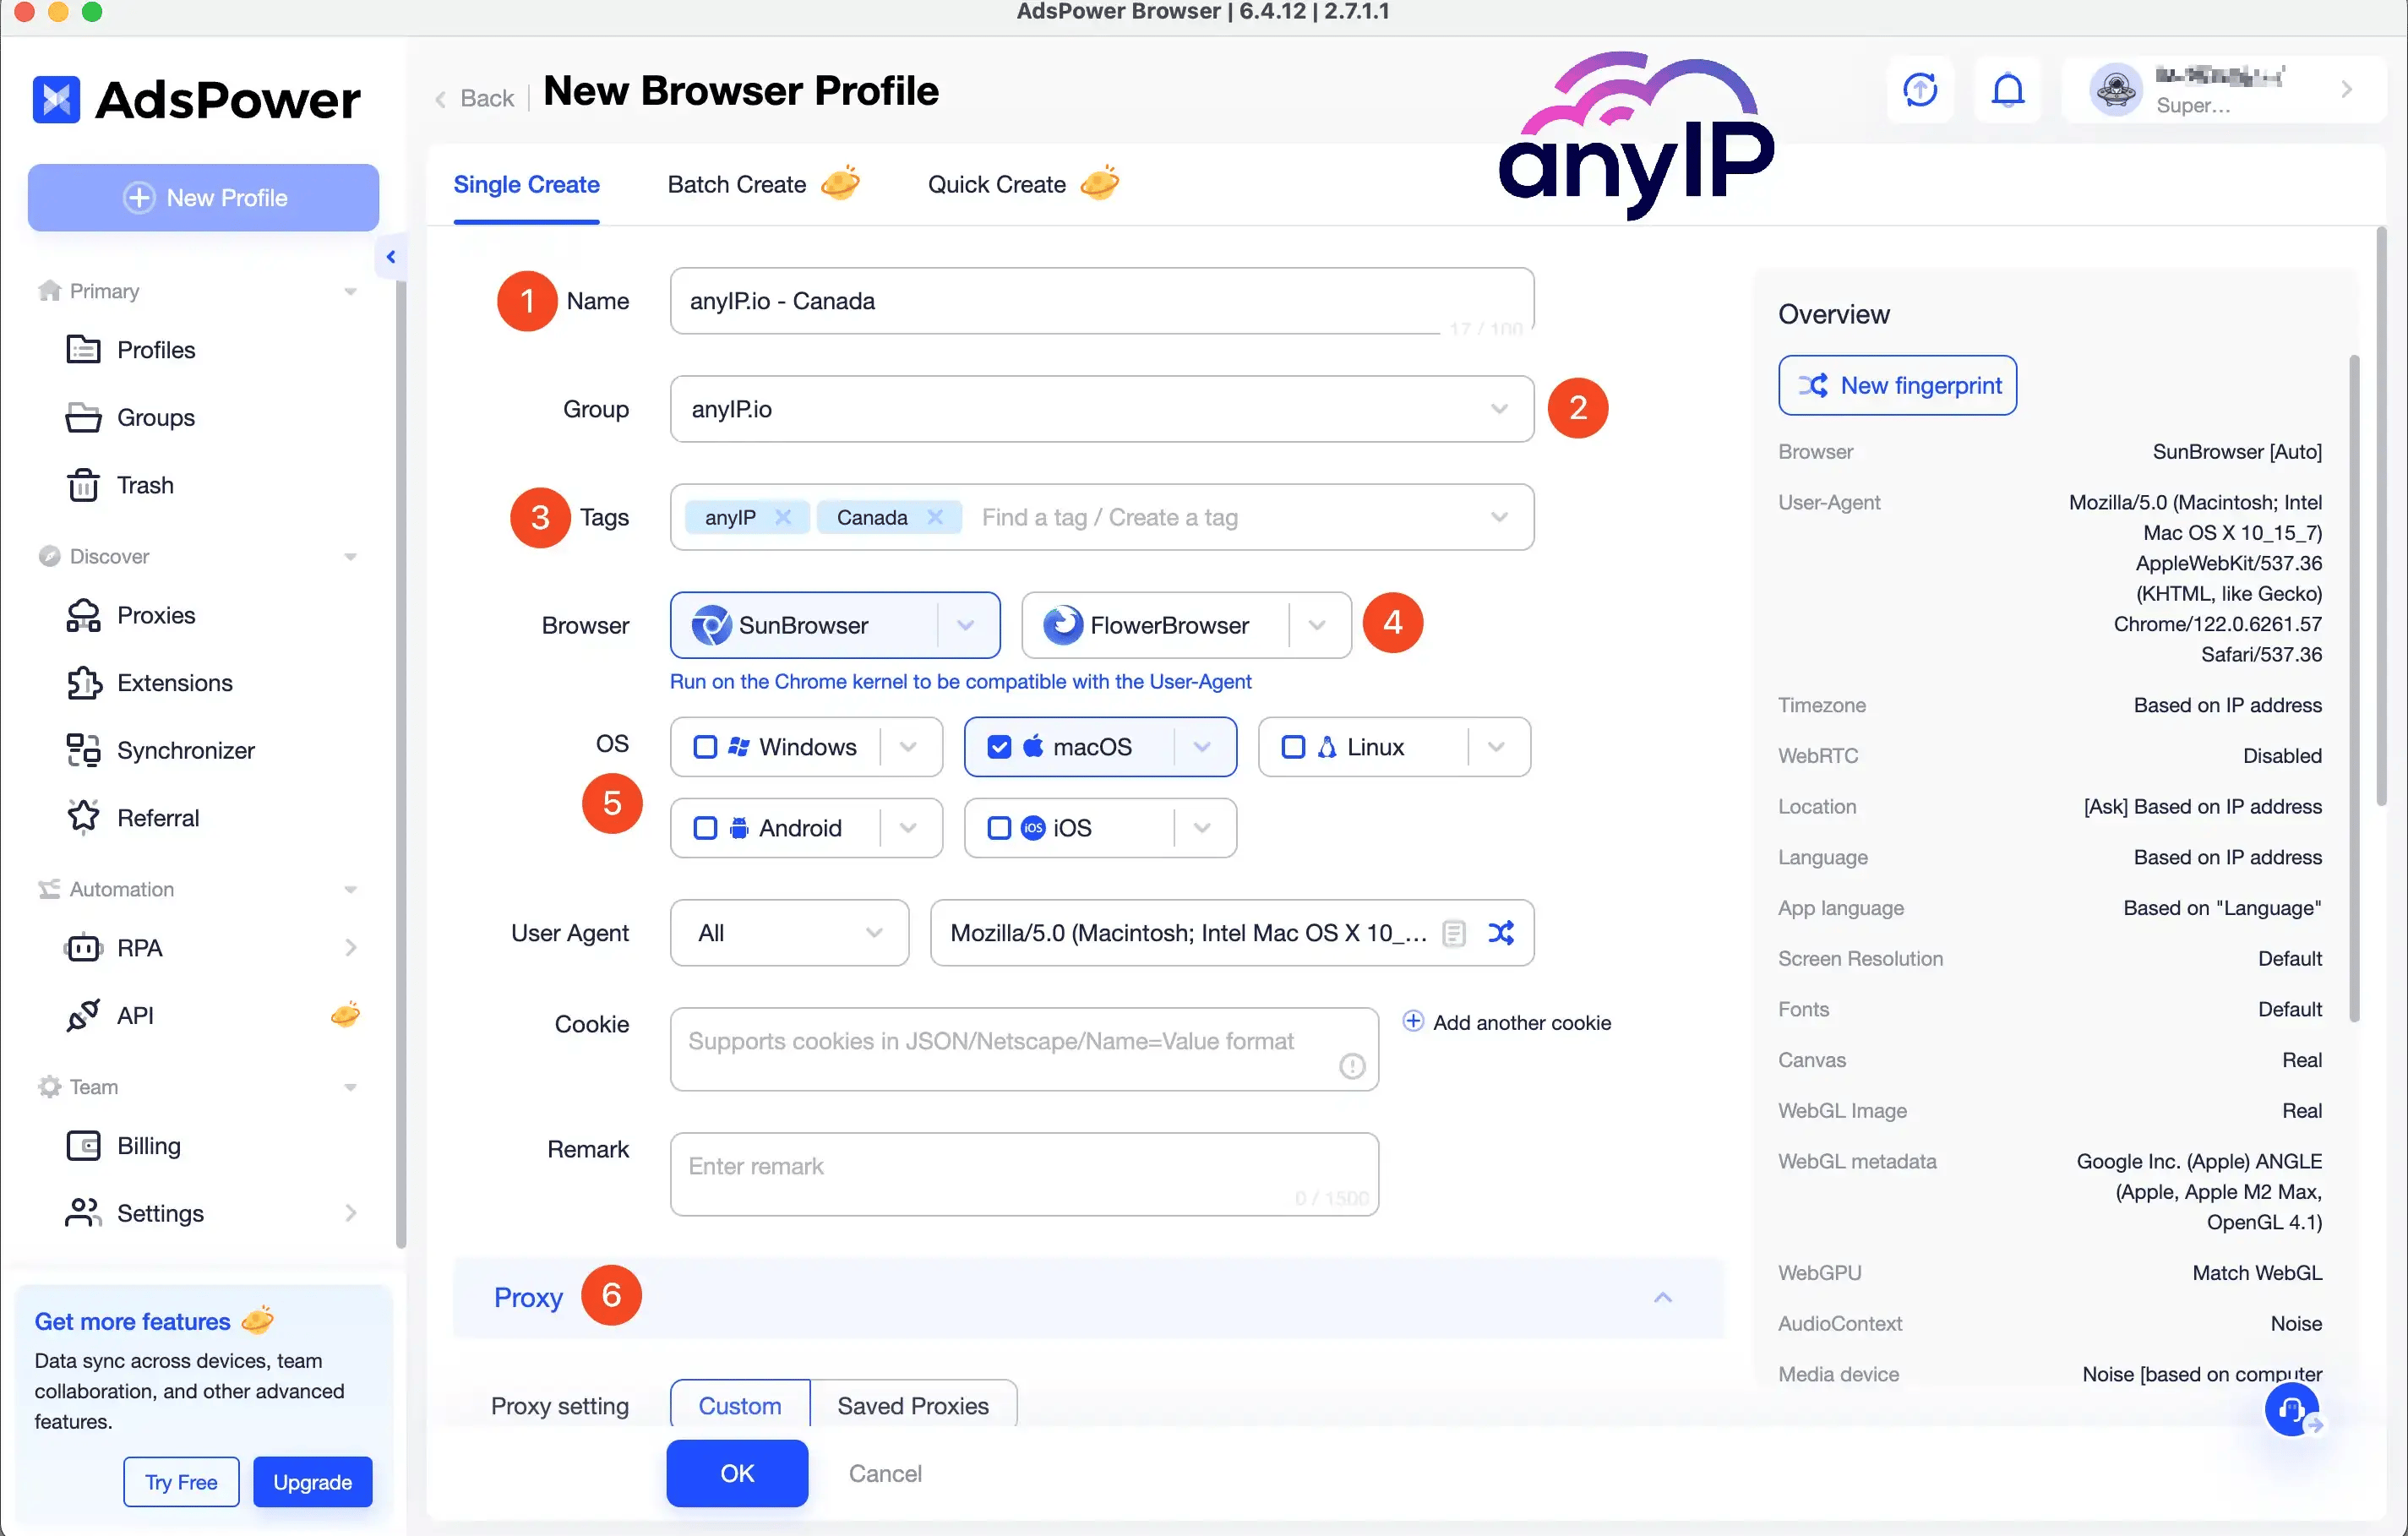Collapse the Proxy section
Viewport: 2408px width, 1536px height.
click(x=1663, y=1297)
